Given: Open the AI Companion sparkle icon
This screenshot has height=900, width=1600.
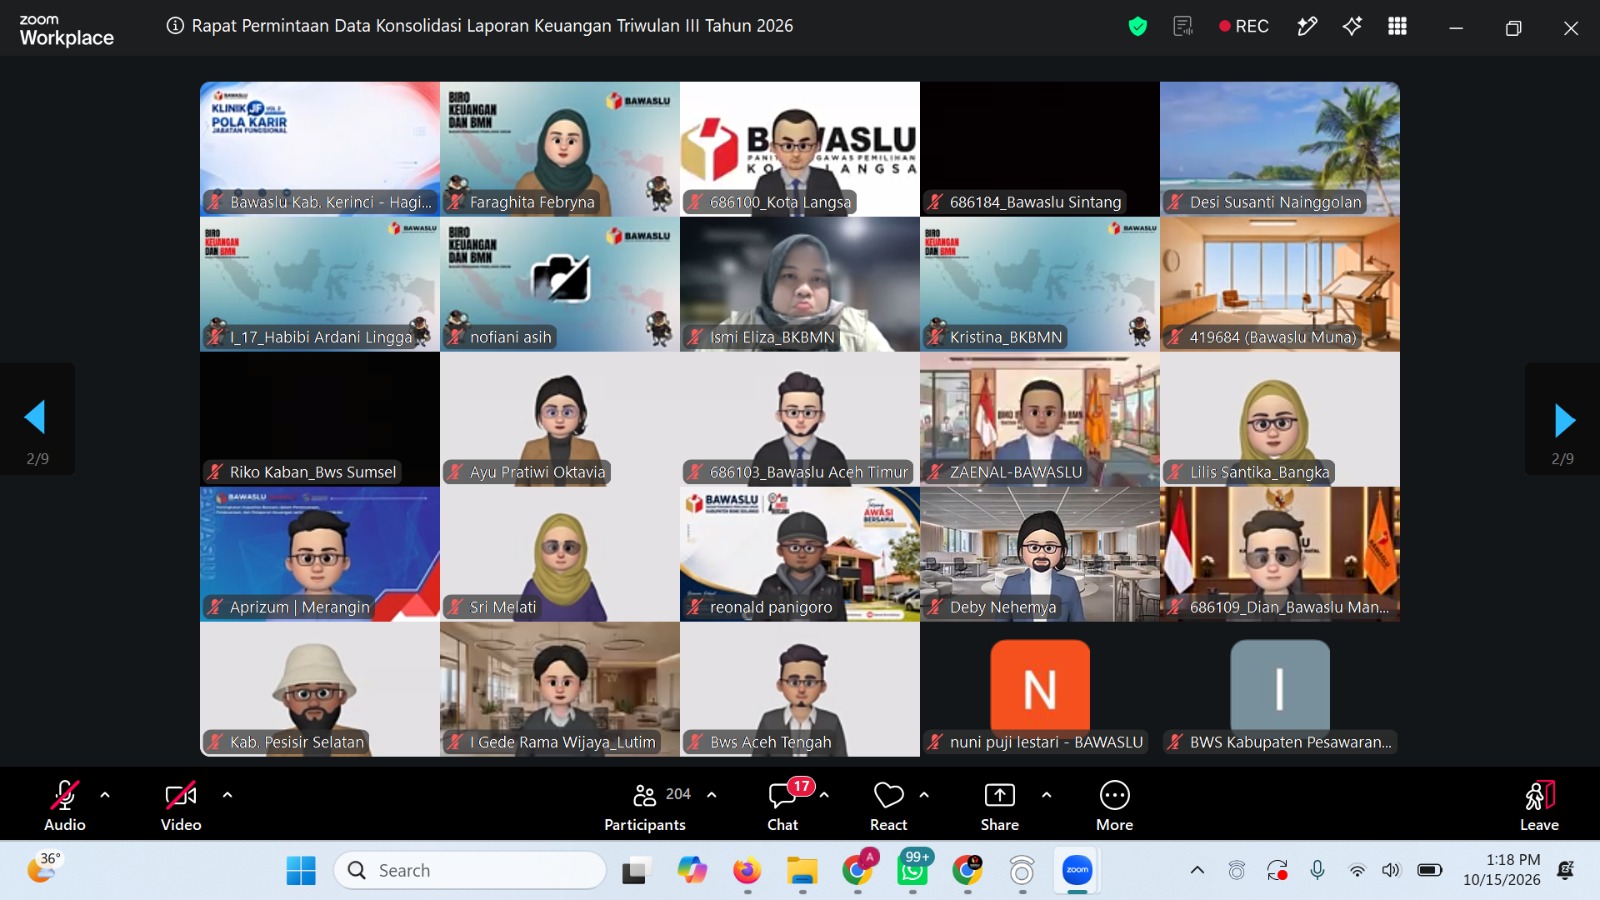Looking at the screenshot, I should (x=1352, y=27).
